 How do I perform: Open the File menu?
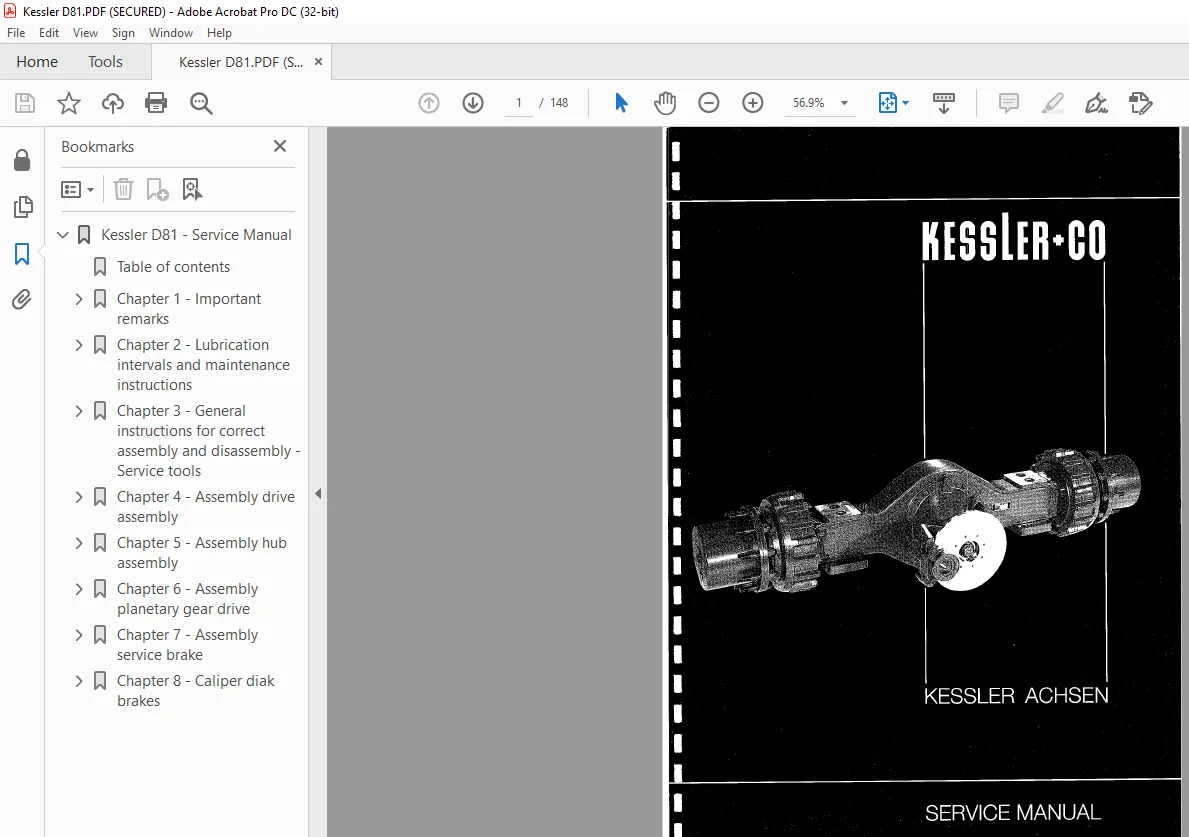point(16,33)
